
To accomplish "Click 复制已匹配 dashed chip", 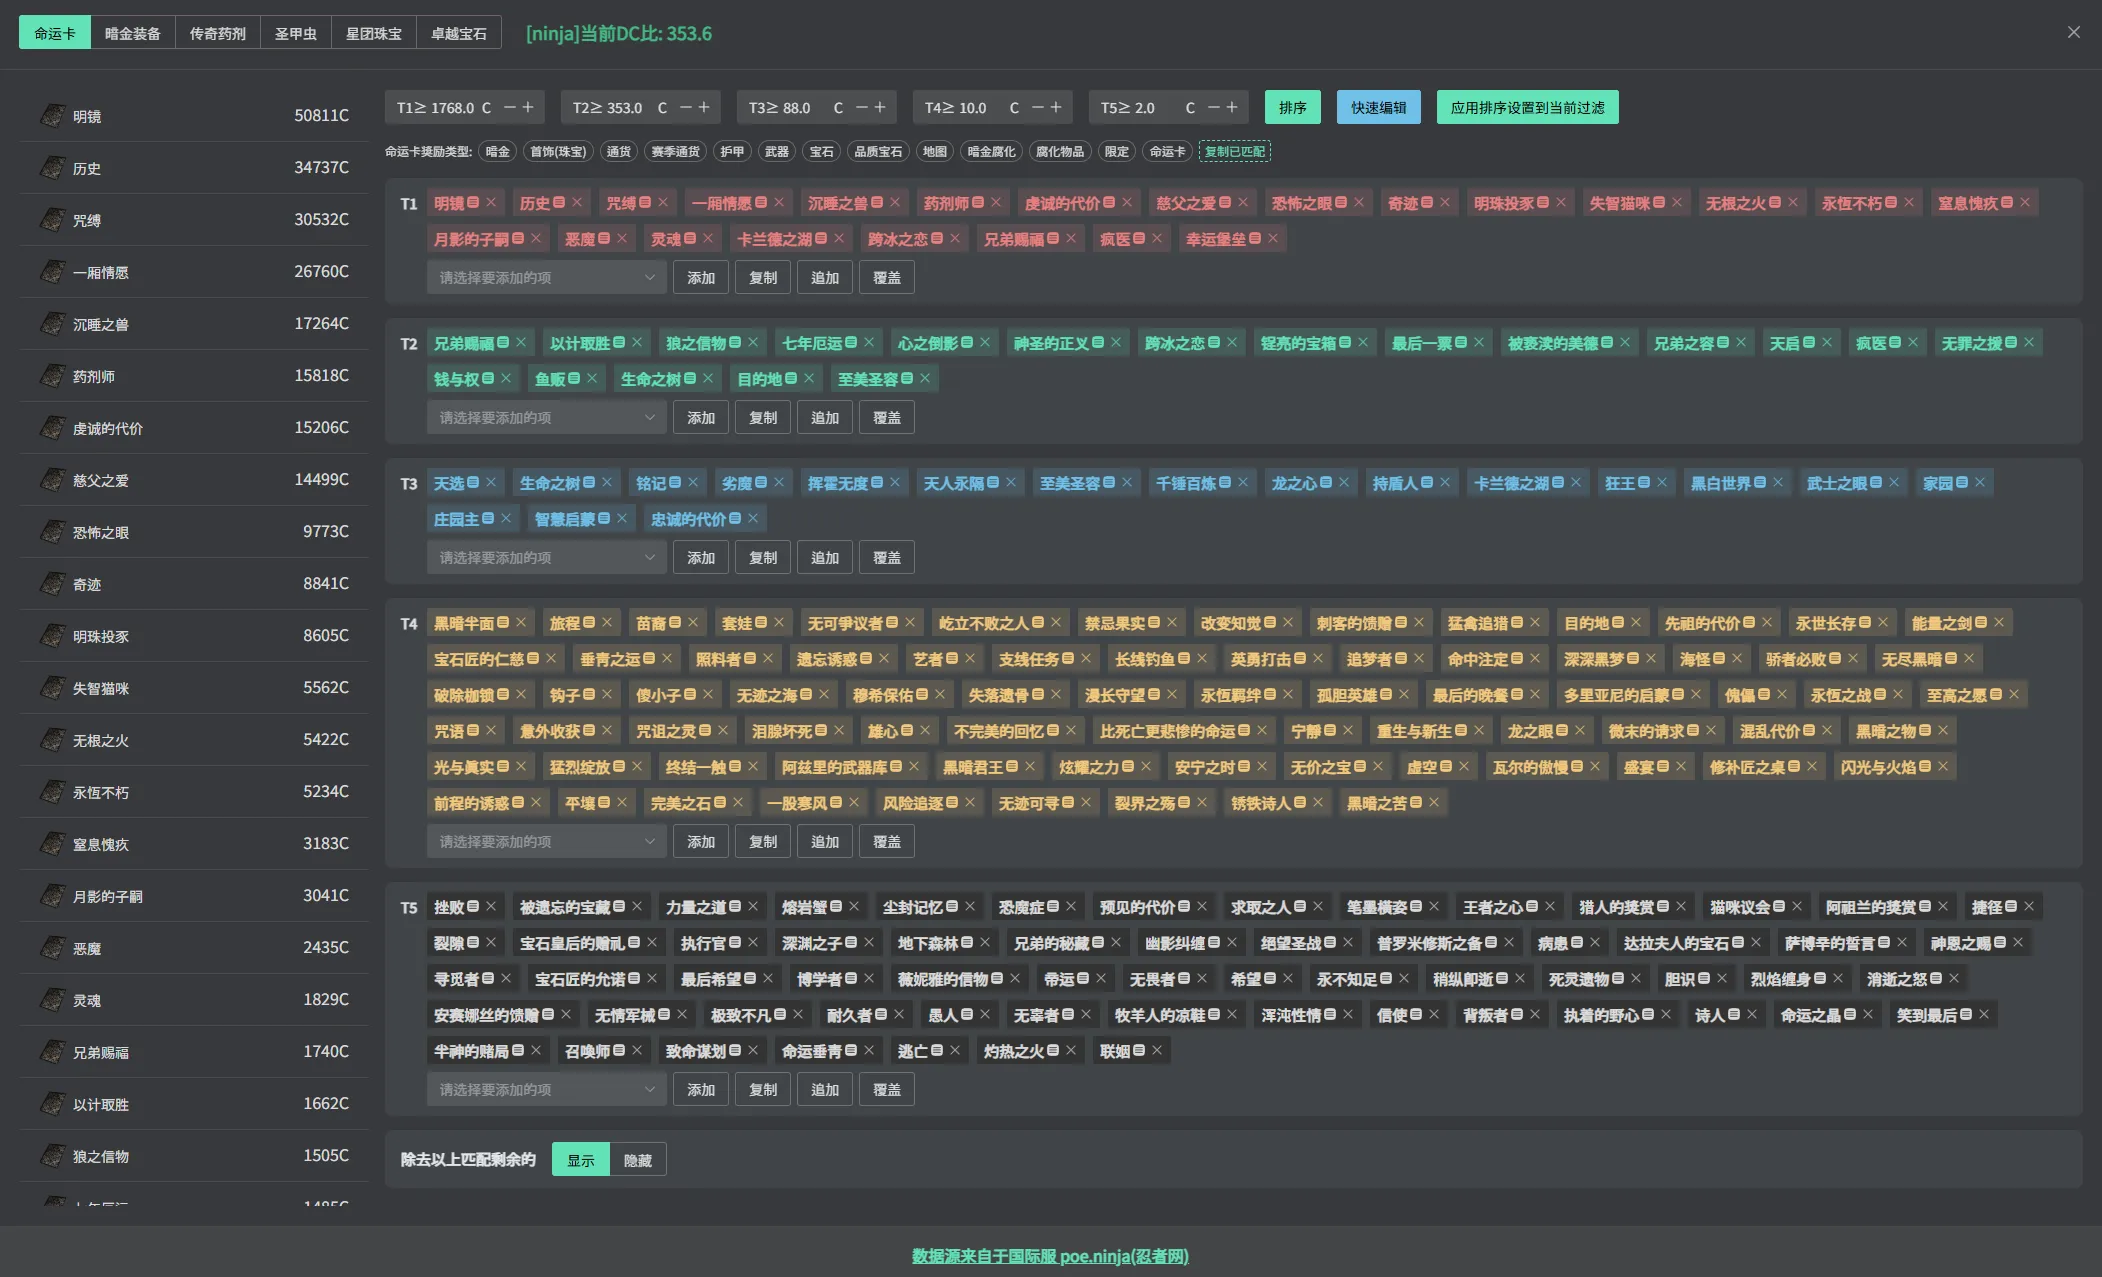I will [1235, 152].
